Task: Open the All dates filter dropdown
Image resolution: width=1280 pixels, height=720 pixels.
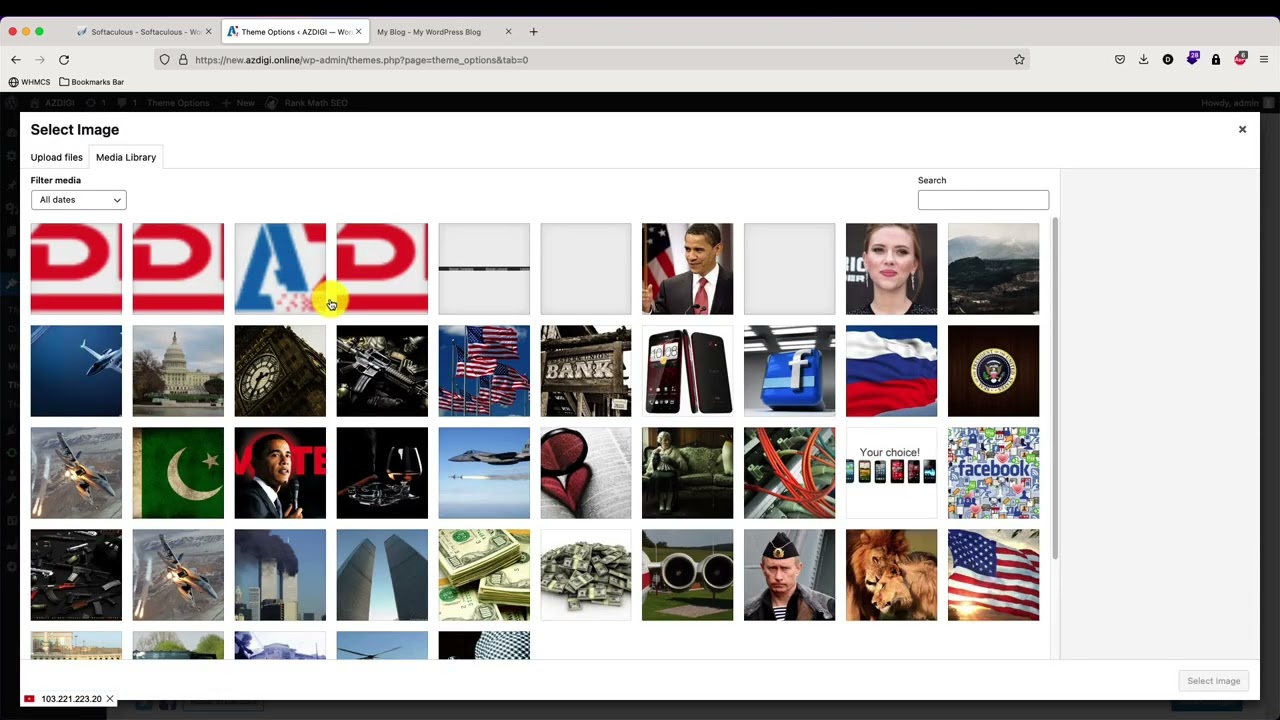Action: [78, 200]
